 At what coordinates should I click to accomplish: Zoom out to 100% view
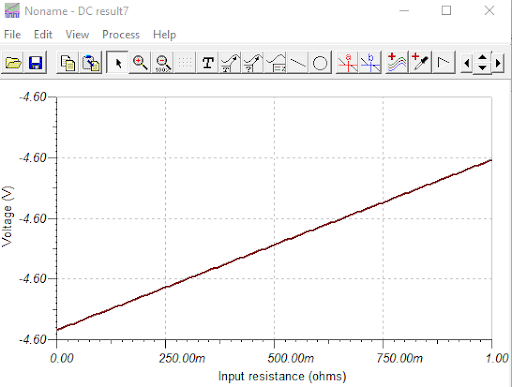163,63
